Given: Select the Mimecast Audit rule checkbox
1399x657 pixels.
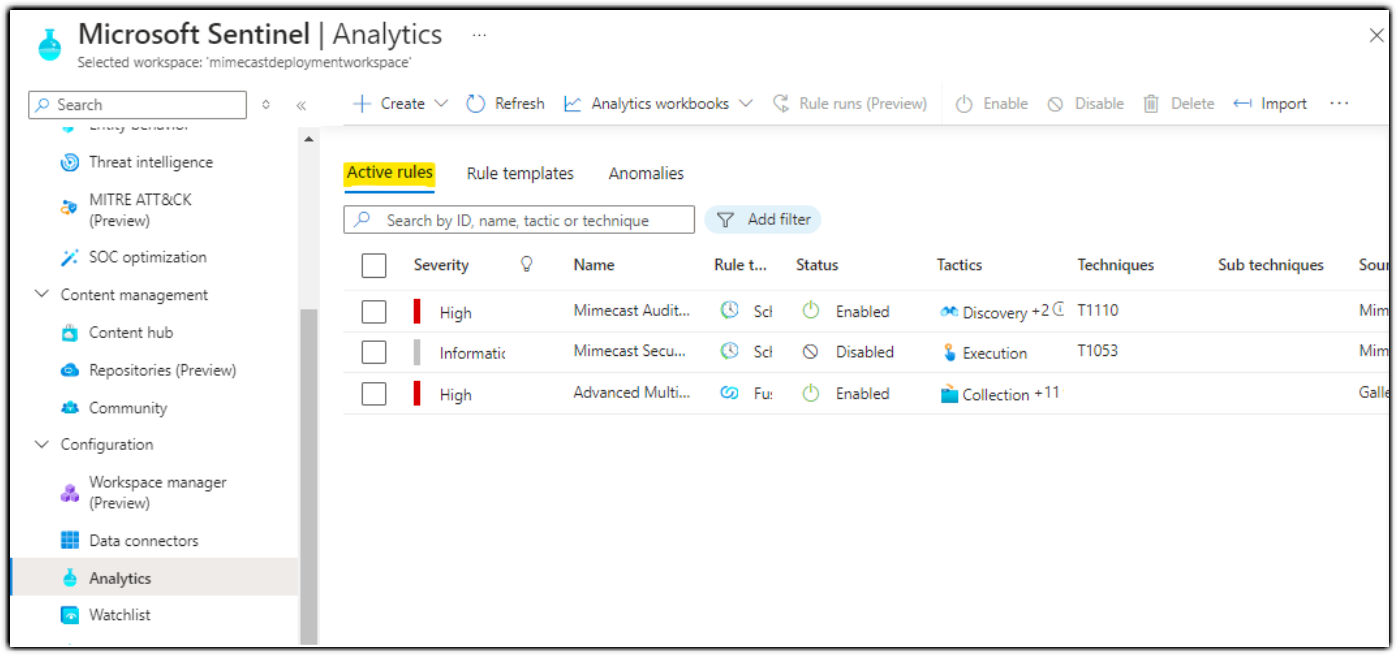Looking at the screenshot, I should pos(374,312).
